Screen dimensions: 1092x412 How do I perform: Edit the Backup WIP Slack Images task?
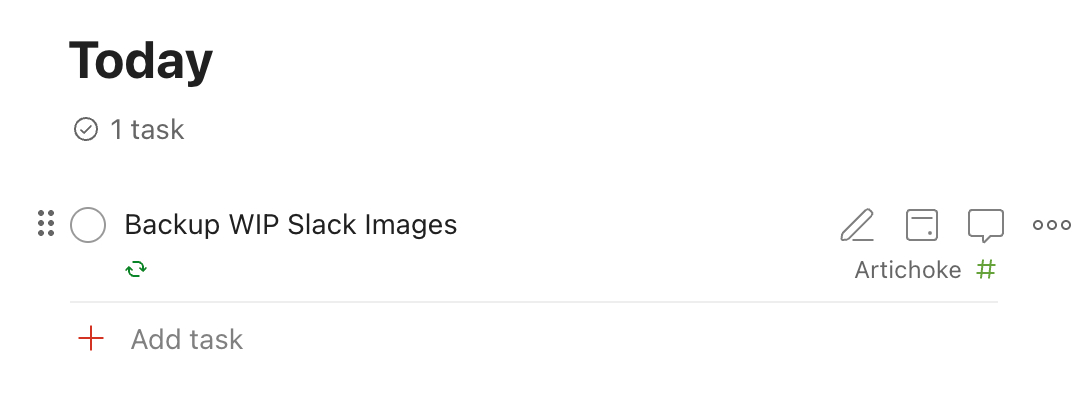[857, 225]
